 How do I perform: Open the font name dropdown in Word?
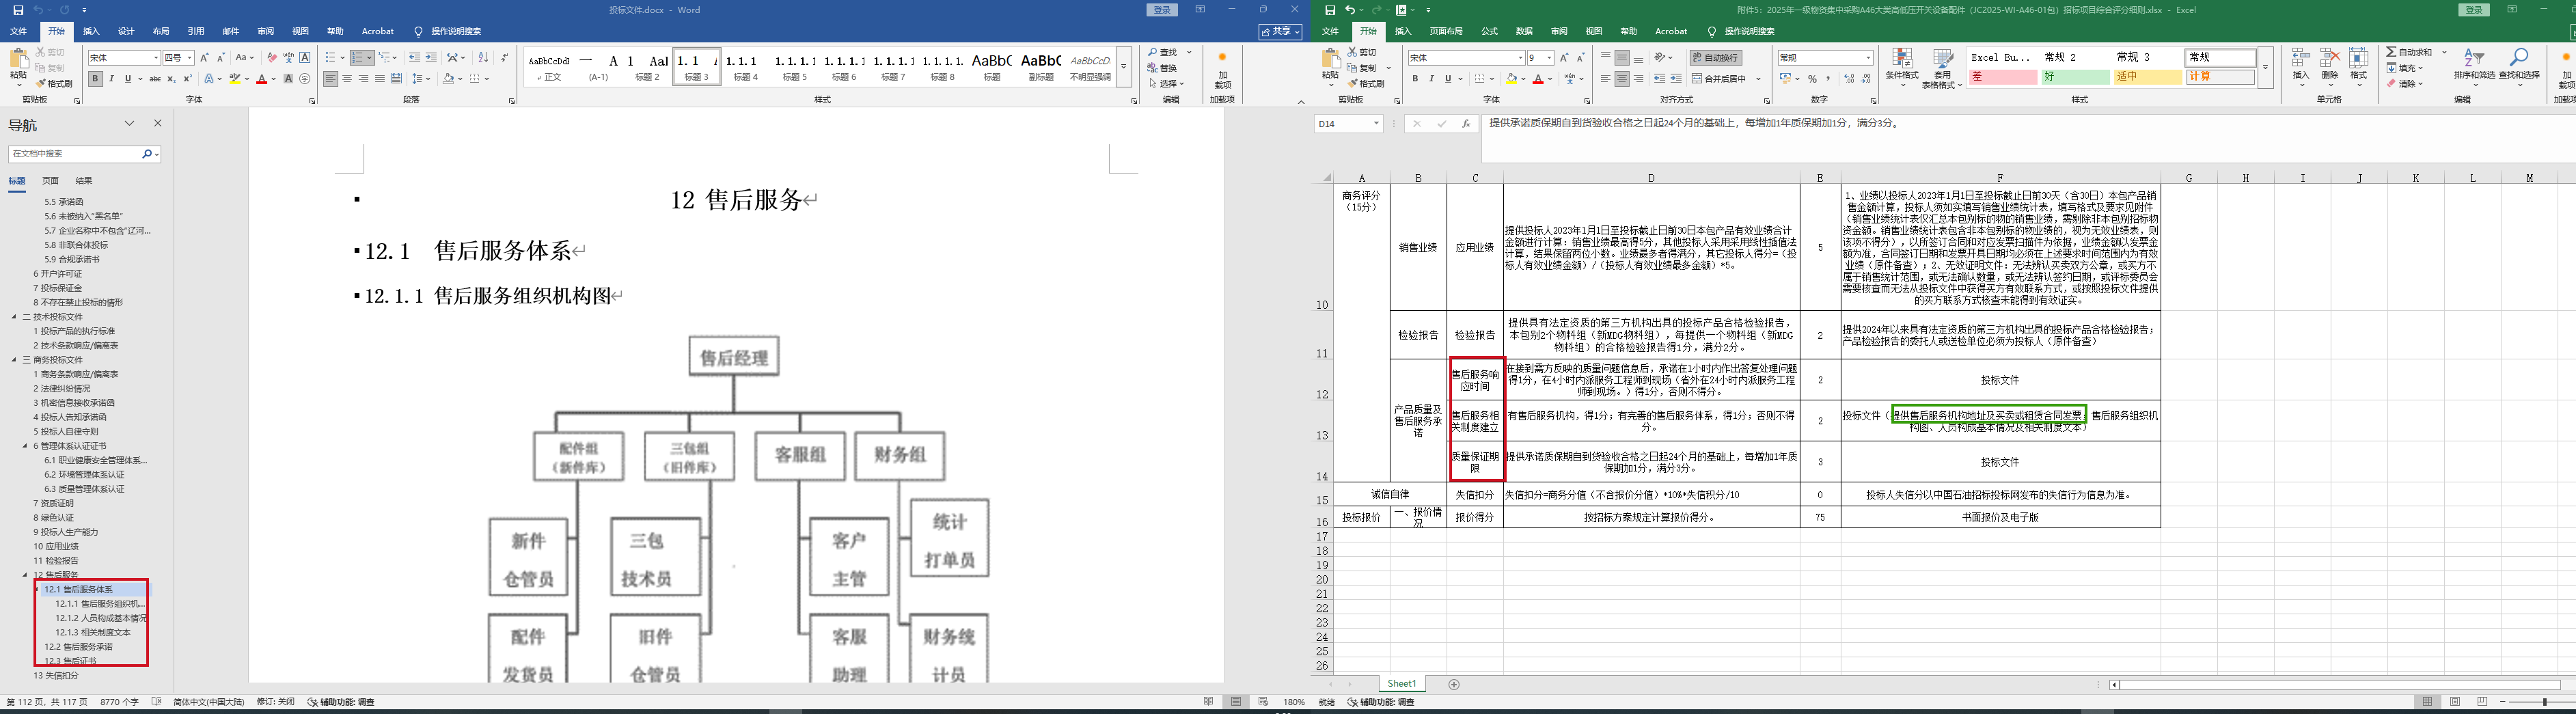tap(156, 58)
